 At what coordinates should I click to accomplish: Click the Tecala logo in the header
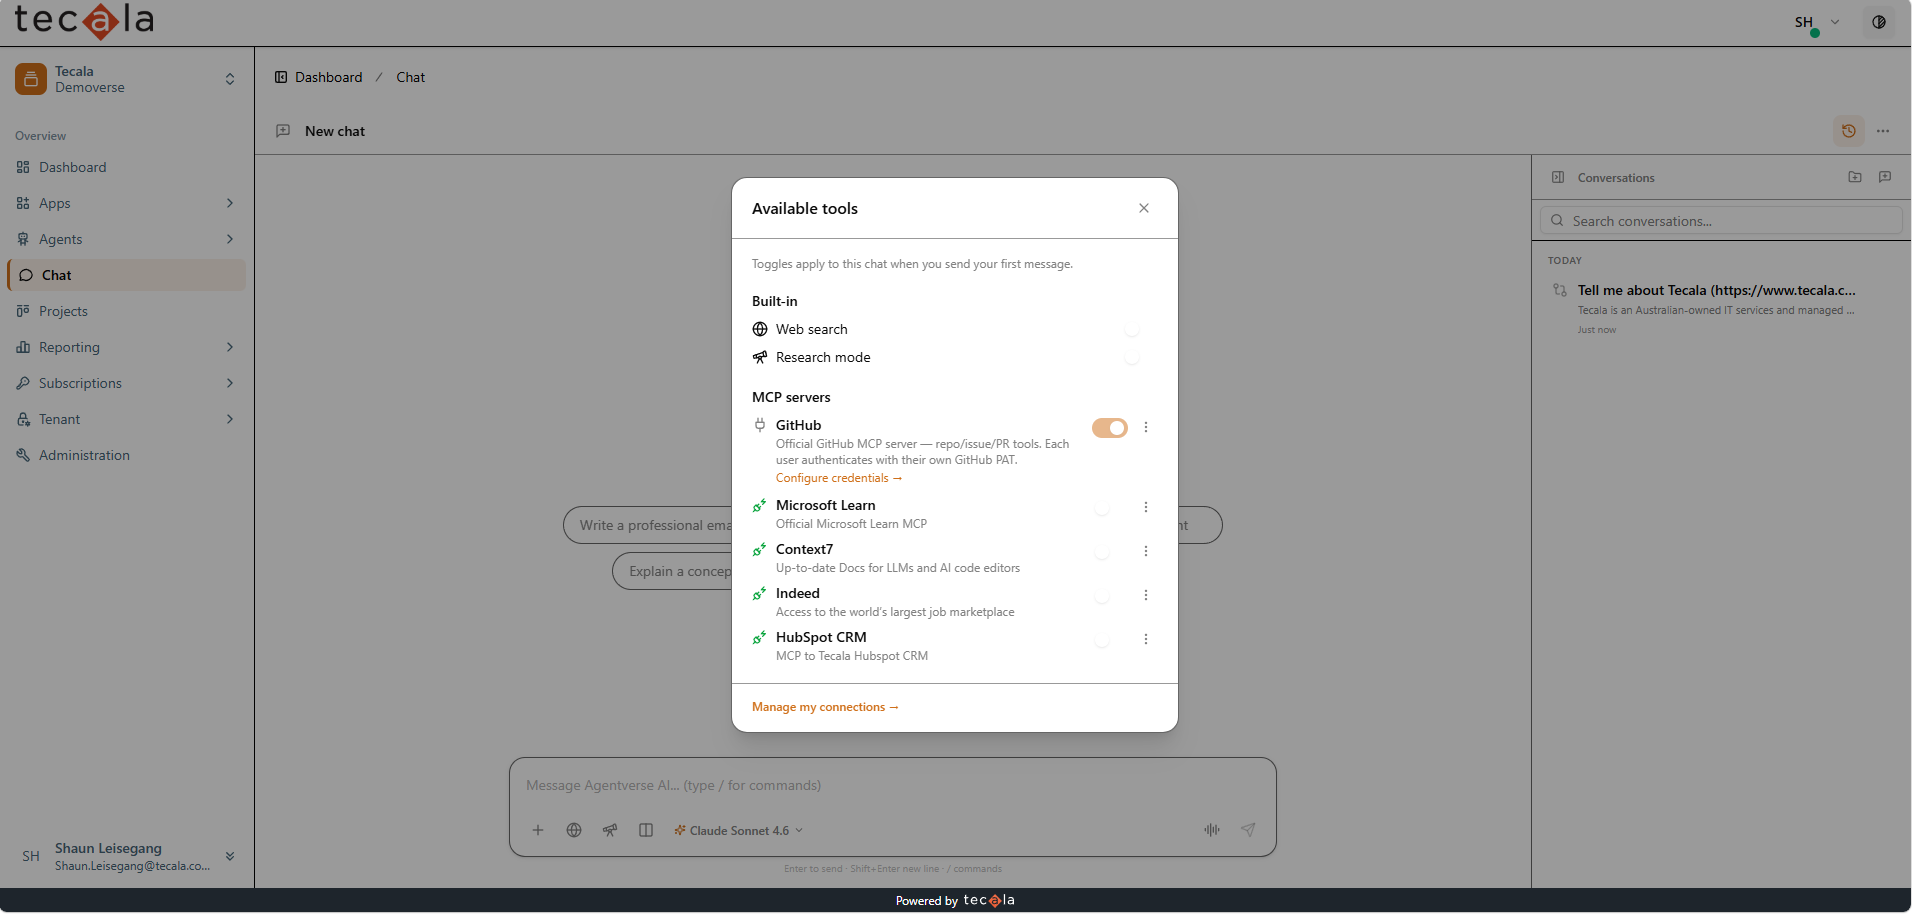(x=84, y=21)
